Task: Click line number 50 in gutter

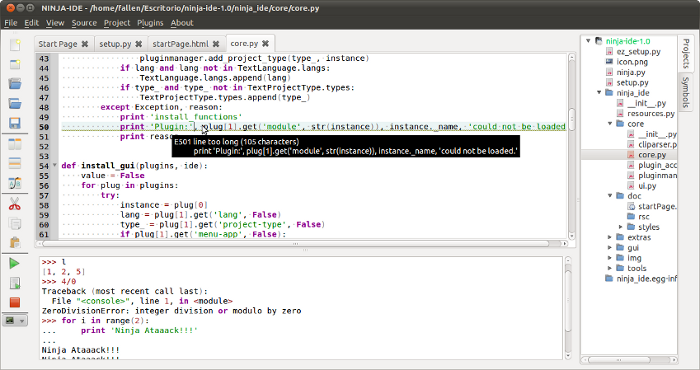Action: coord(43,127)
